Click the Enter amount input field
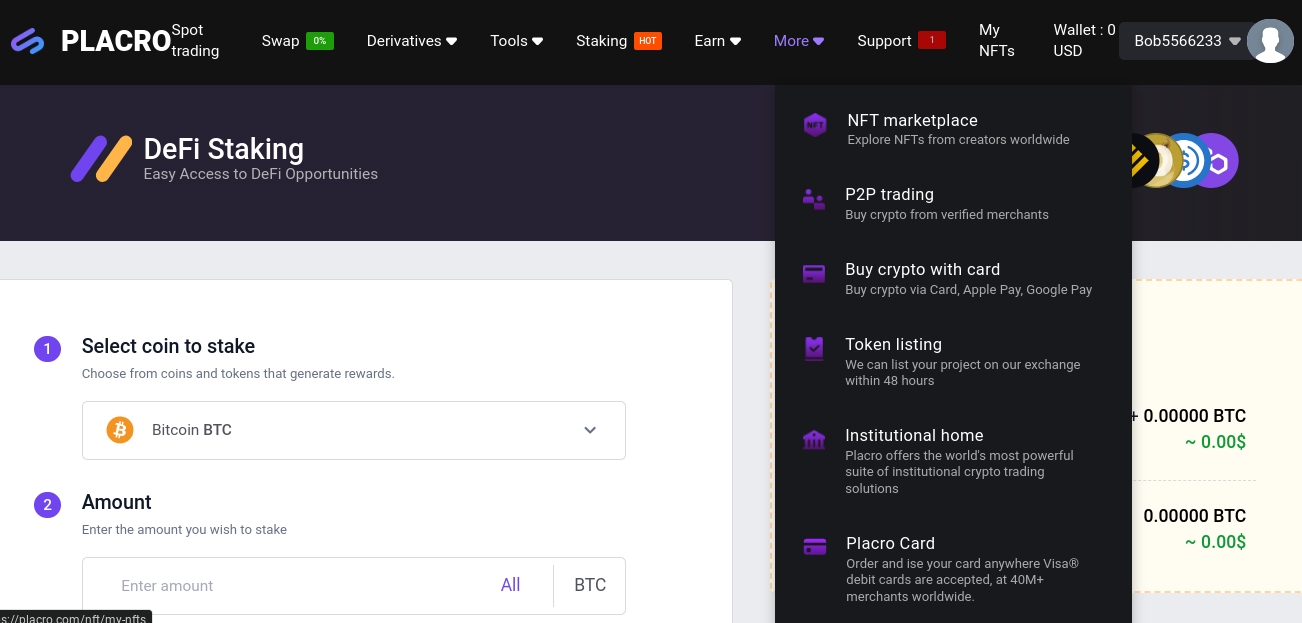Viewport: 1302px width, 623px height. tap(300, 586)
